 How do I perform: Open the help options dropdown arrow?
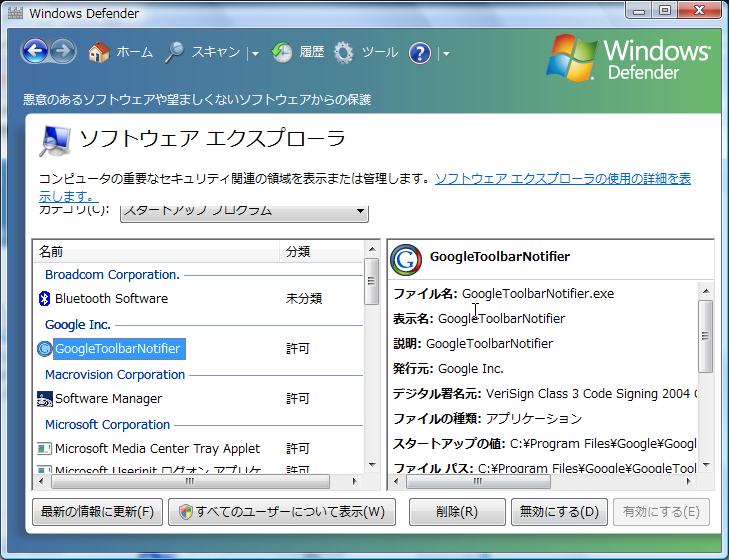point(446,53)
